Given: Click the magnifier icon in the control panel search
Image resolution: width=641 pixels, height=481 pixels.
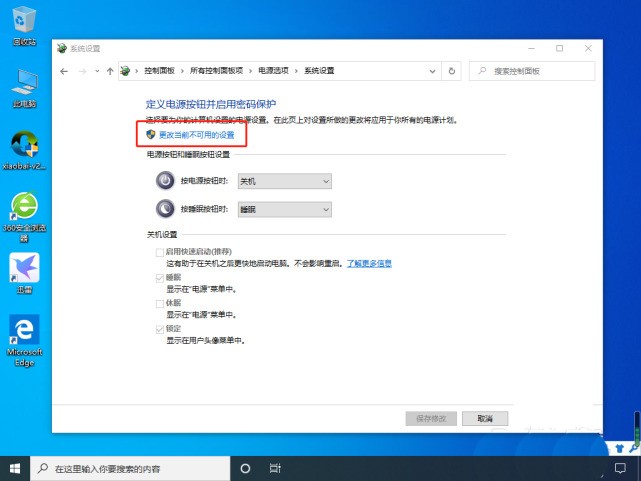Looking at the screenshot, I should pos(482,71).
